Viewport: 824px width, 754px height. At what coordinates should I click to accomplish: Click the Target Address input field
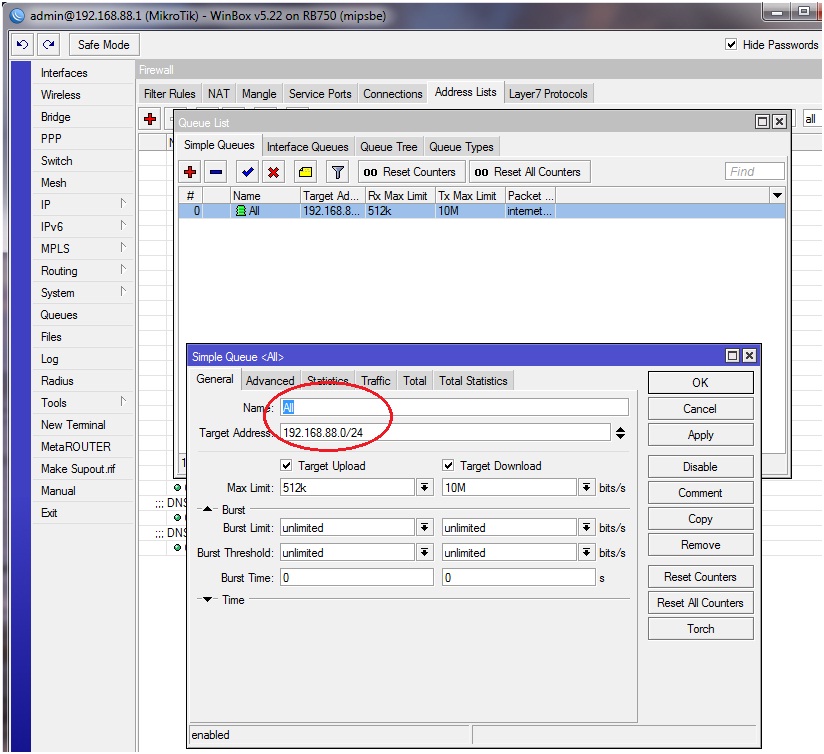click(x=445, y=433)
